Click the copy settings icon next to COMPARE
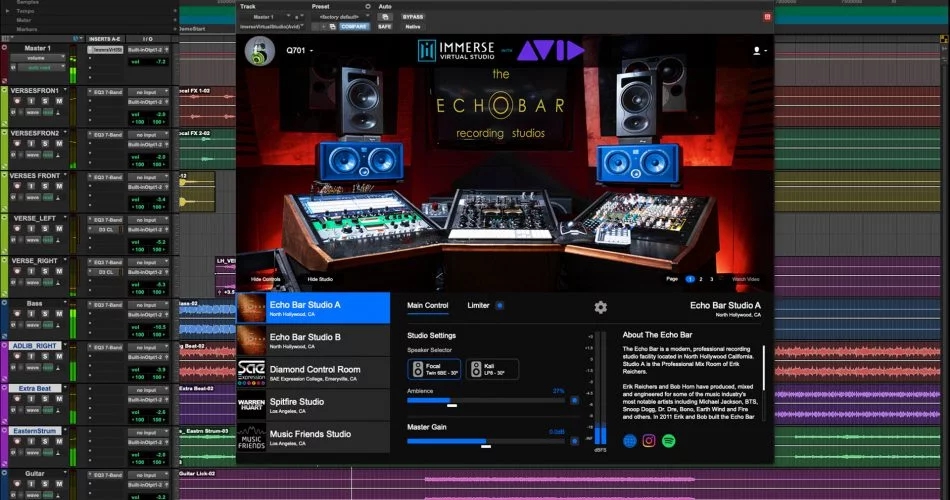 pos(332,27)
